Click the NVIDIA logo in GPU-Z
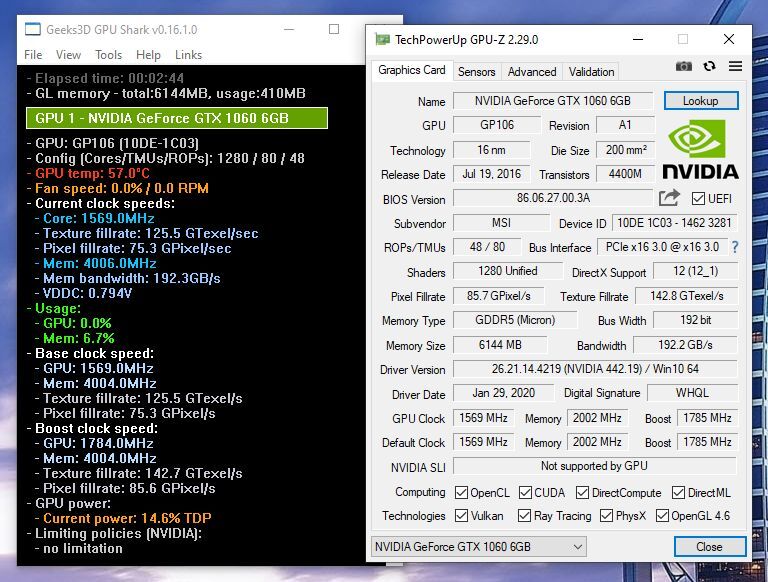Image resolution: width=768 pixels, height=582 pixels. (x=700, y=149)
